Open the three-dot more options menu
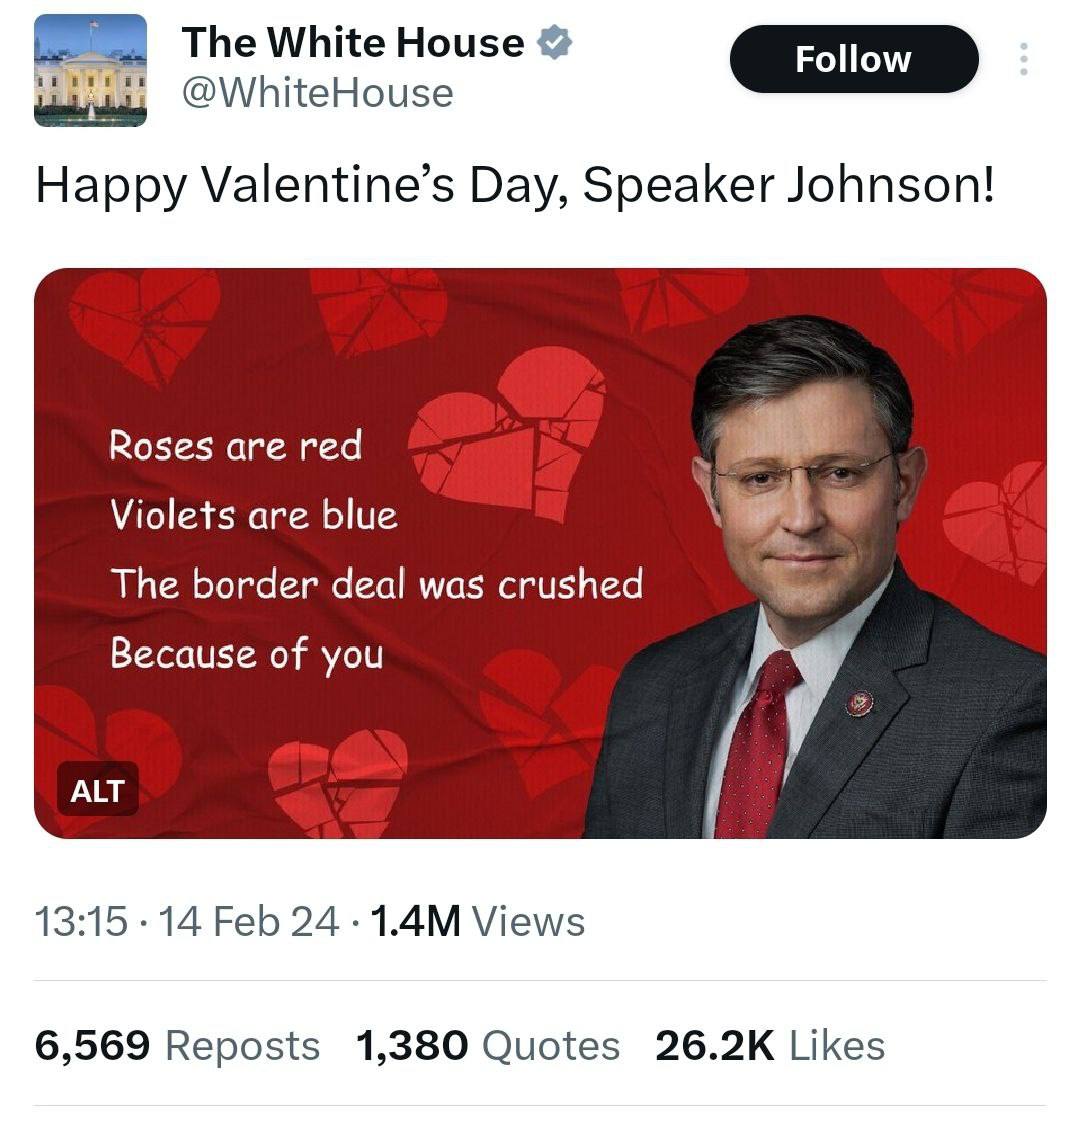The image size is (1080, 1122). point(1022,59)
